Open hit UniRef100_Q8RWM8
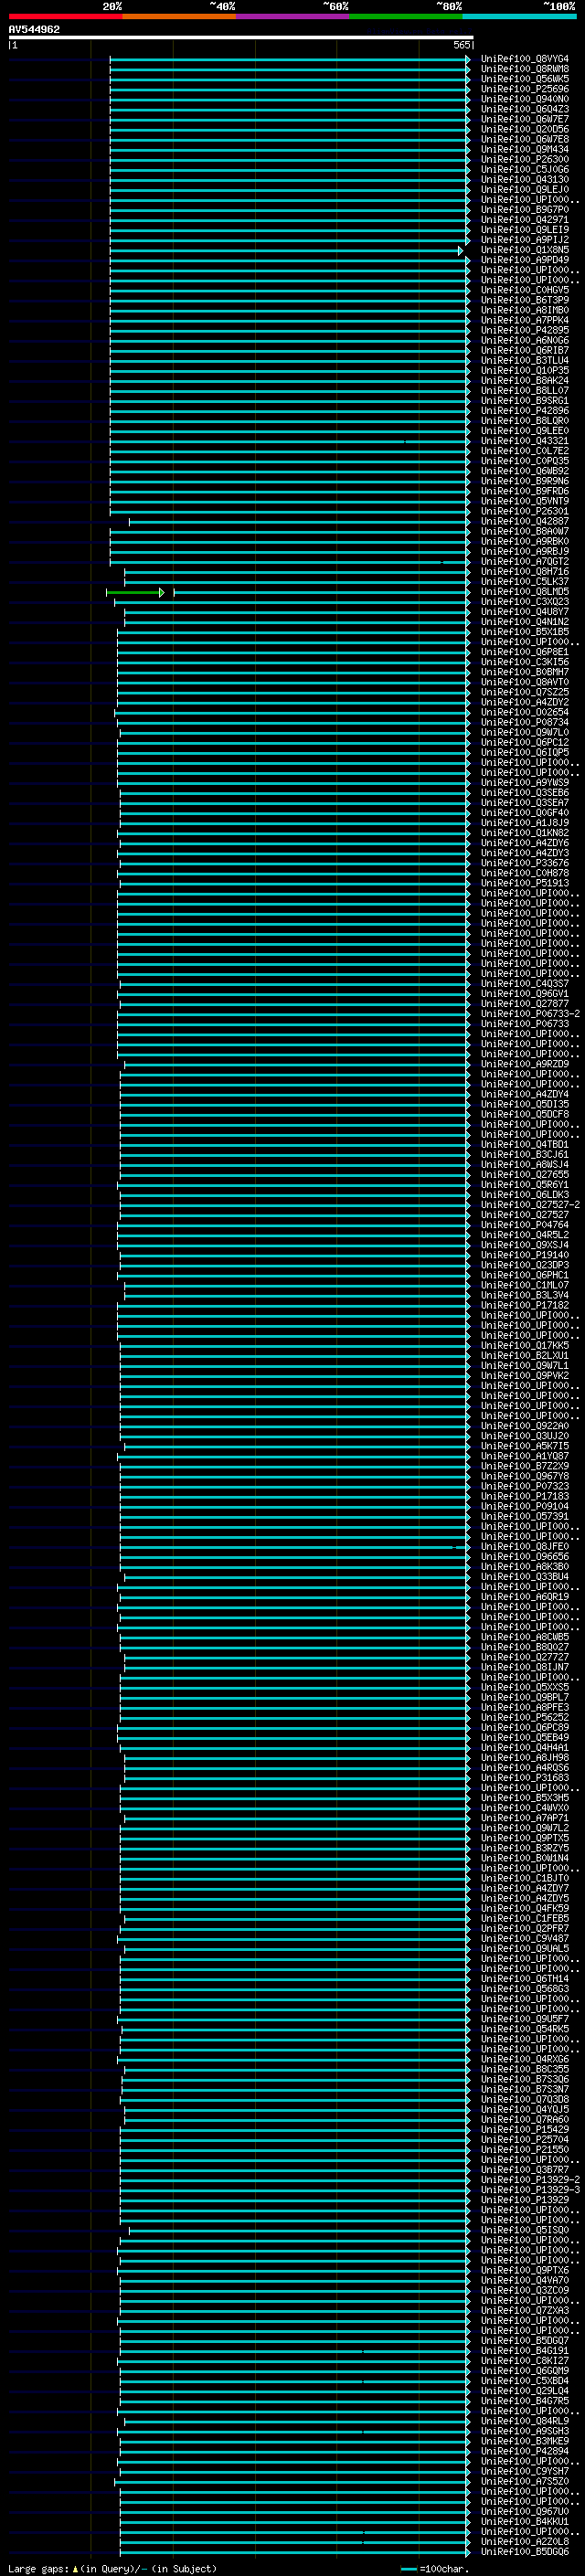 525,69
